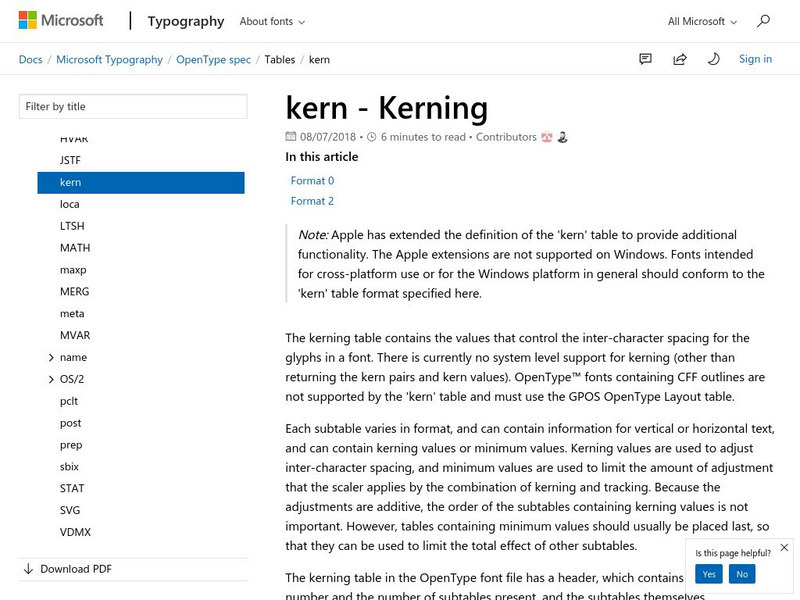Screen dimensions: 800x600
Task: Click the Sign in link
Action: [755, 59]
